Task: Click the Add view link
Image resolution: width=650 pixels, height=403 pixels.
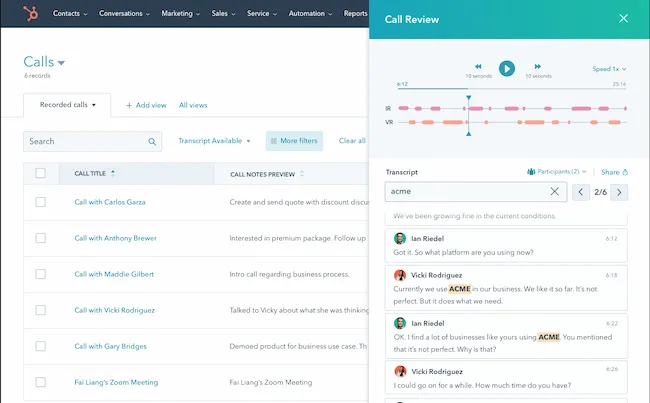Action: (x=146, y=105)
